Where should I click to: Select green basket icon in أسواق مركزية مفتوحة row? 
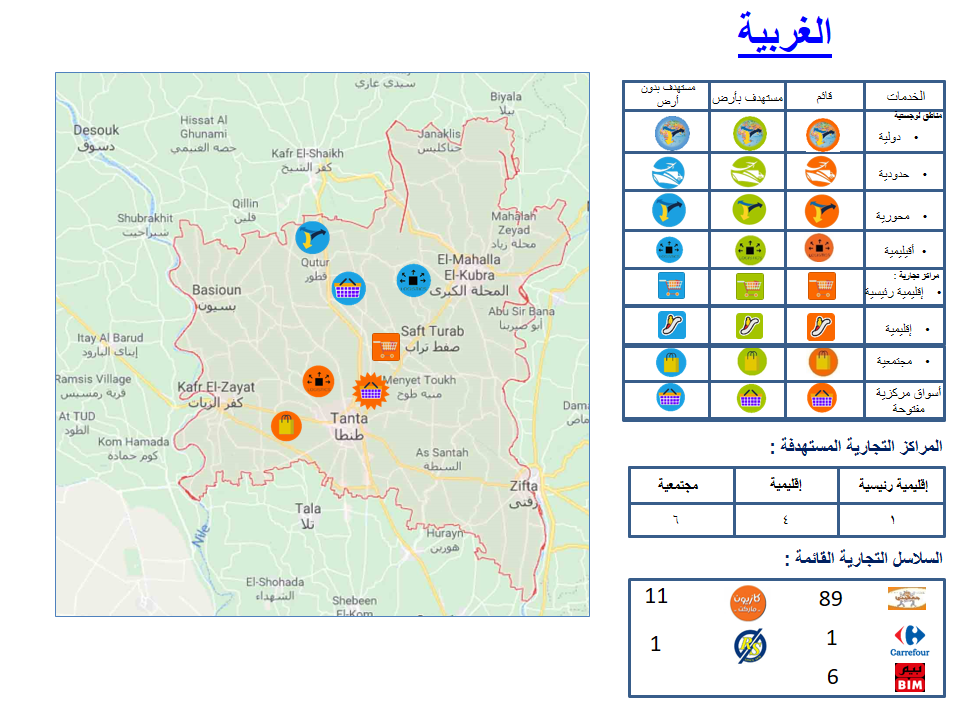[x=751, y=399]
